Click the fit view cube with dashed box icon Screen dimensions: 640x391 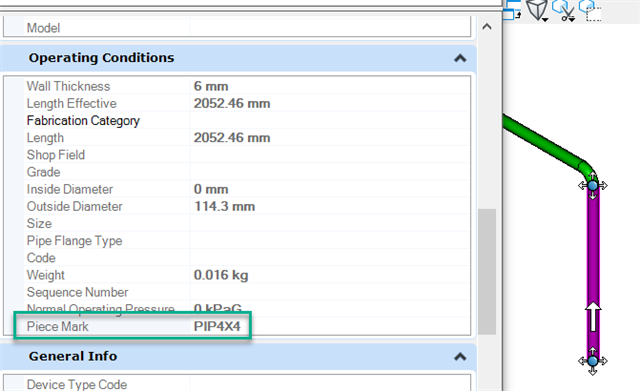click(x=590, y=10)
